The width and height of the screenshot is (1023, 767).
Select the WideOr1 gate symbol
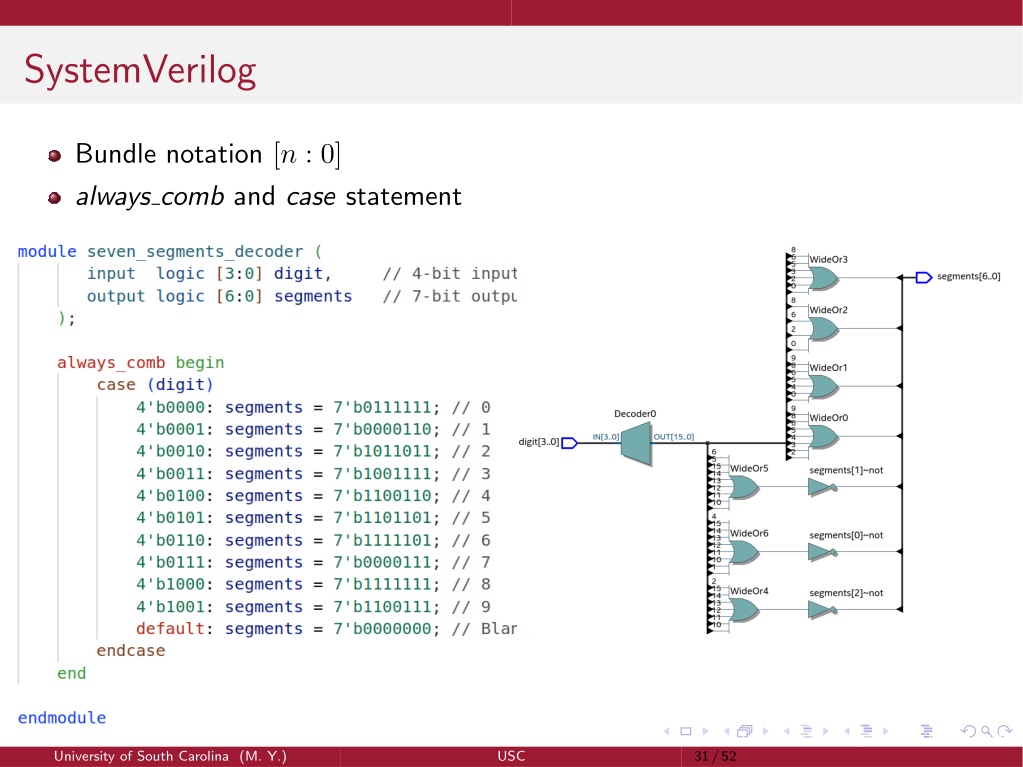[823, 387]
